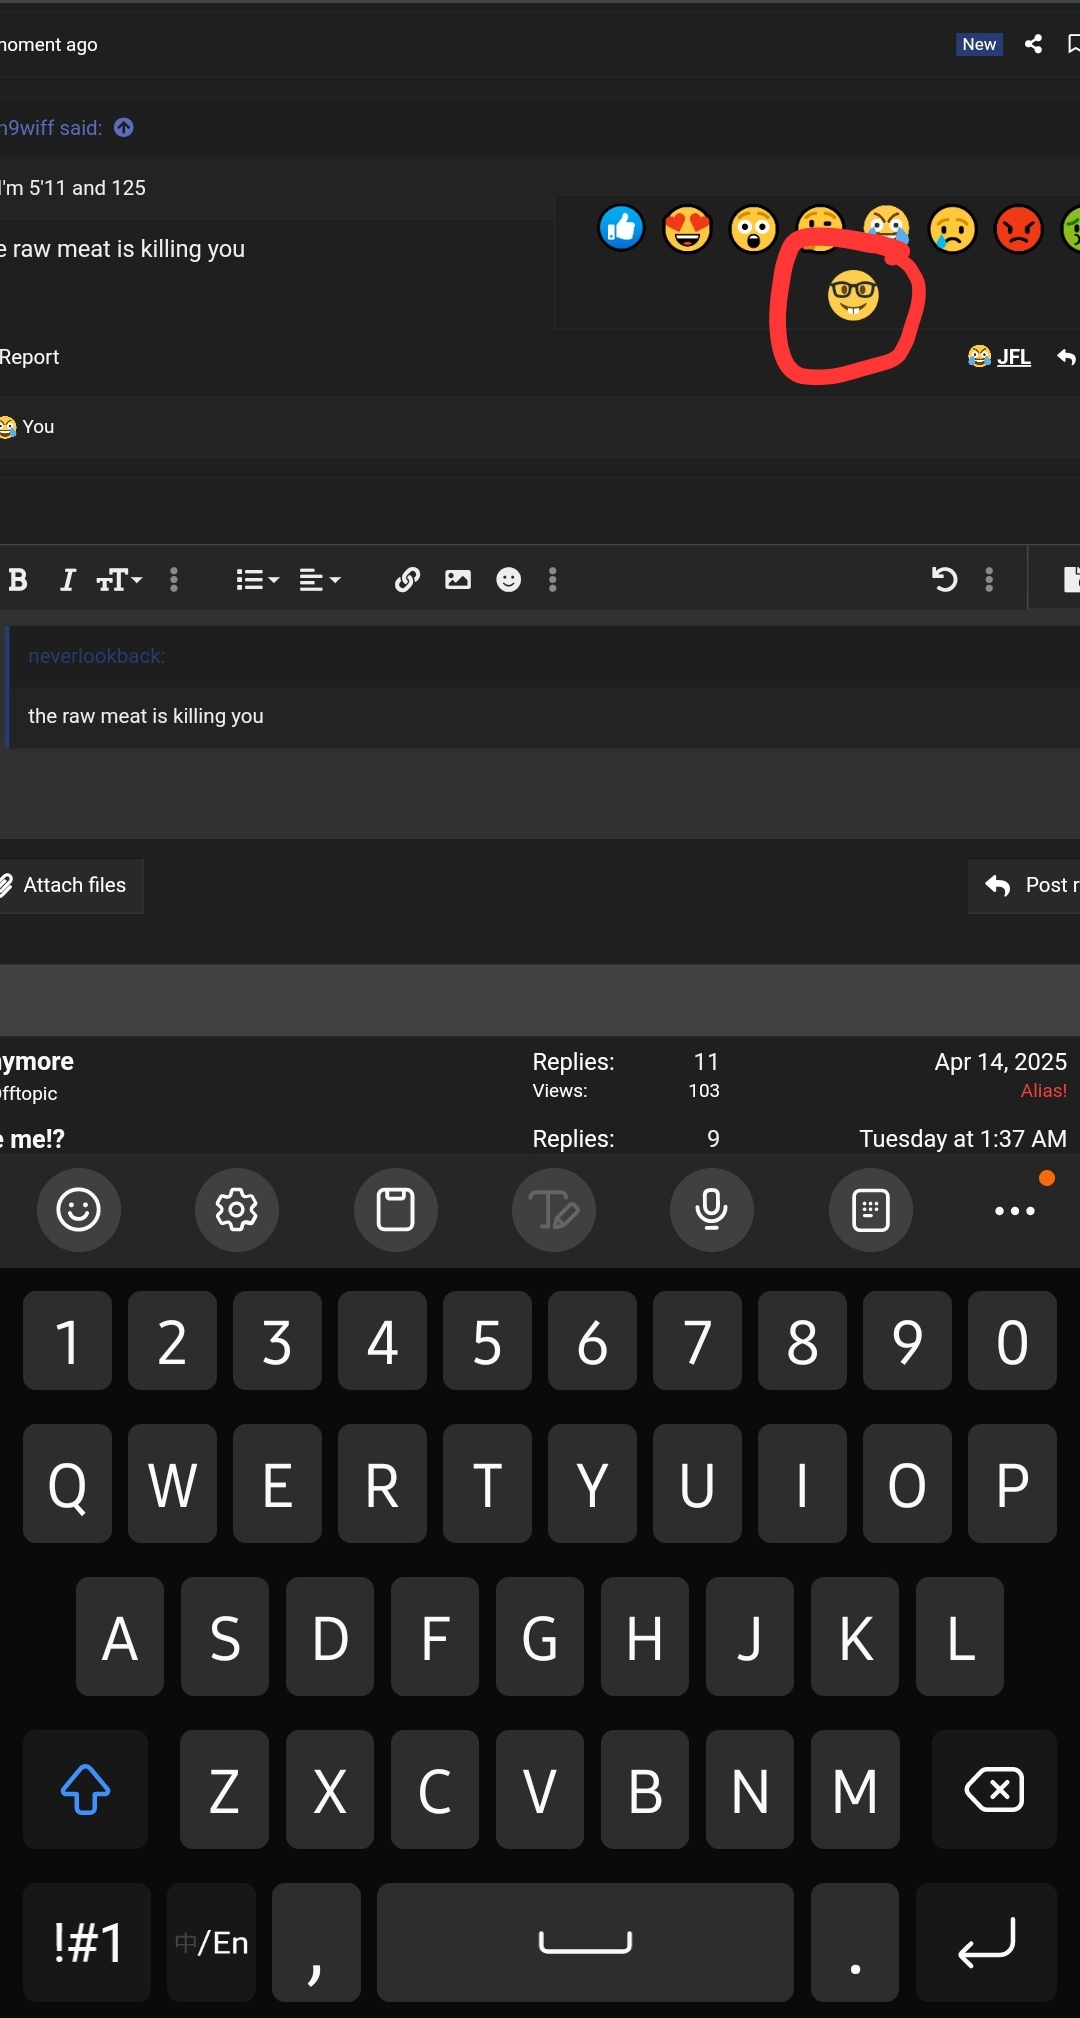Click the JFL reaction link
This screenshot has width=1080, height=2018.
tap(999, 357)
